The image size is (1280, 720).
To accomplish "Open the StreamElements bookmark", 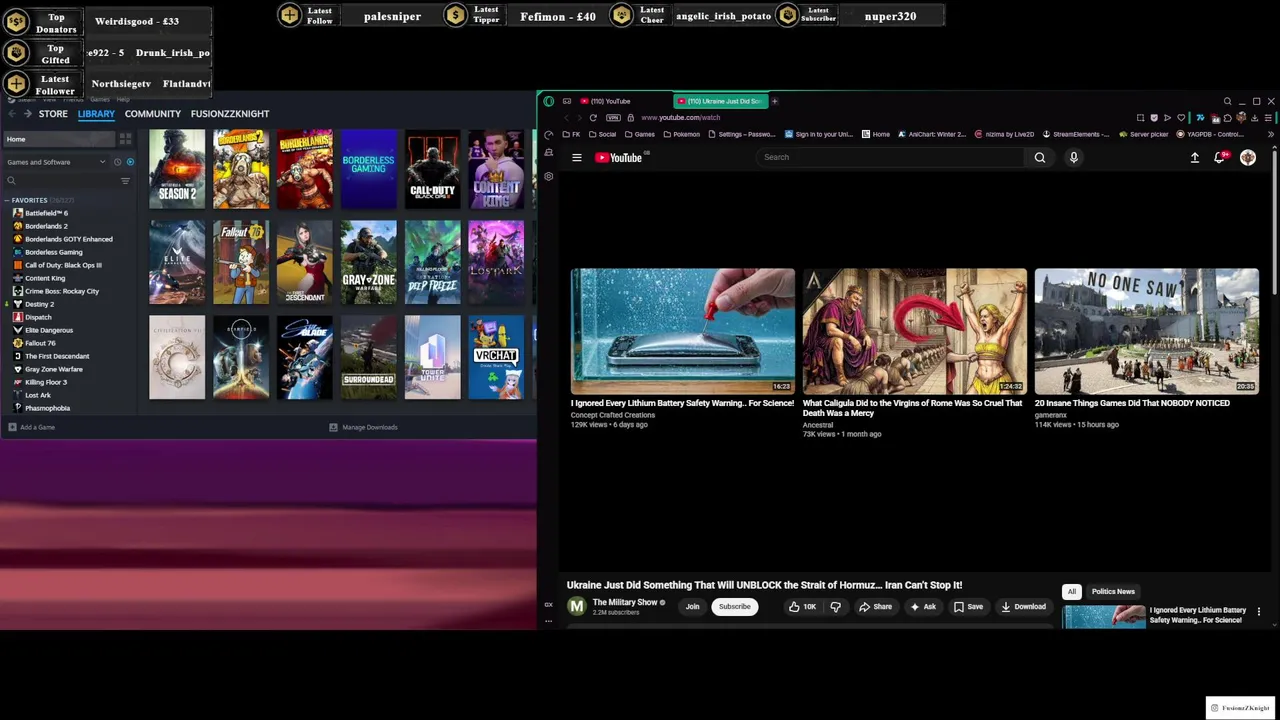I will [x=1076, y=134].
